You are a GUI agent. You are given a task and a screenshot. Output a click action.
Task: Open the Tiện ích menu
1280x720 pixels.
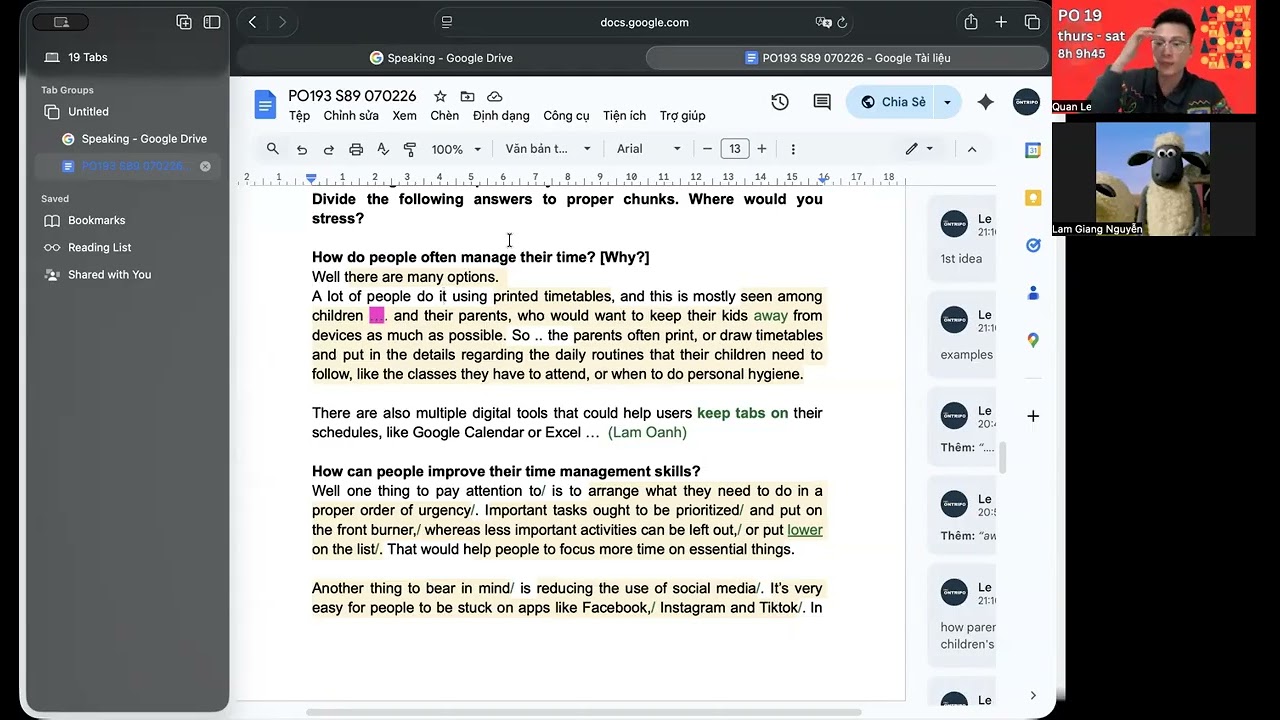coord(624,116)
